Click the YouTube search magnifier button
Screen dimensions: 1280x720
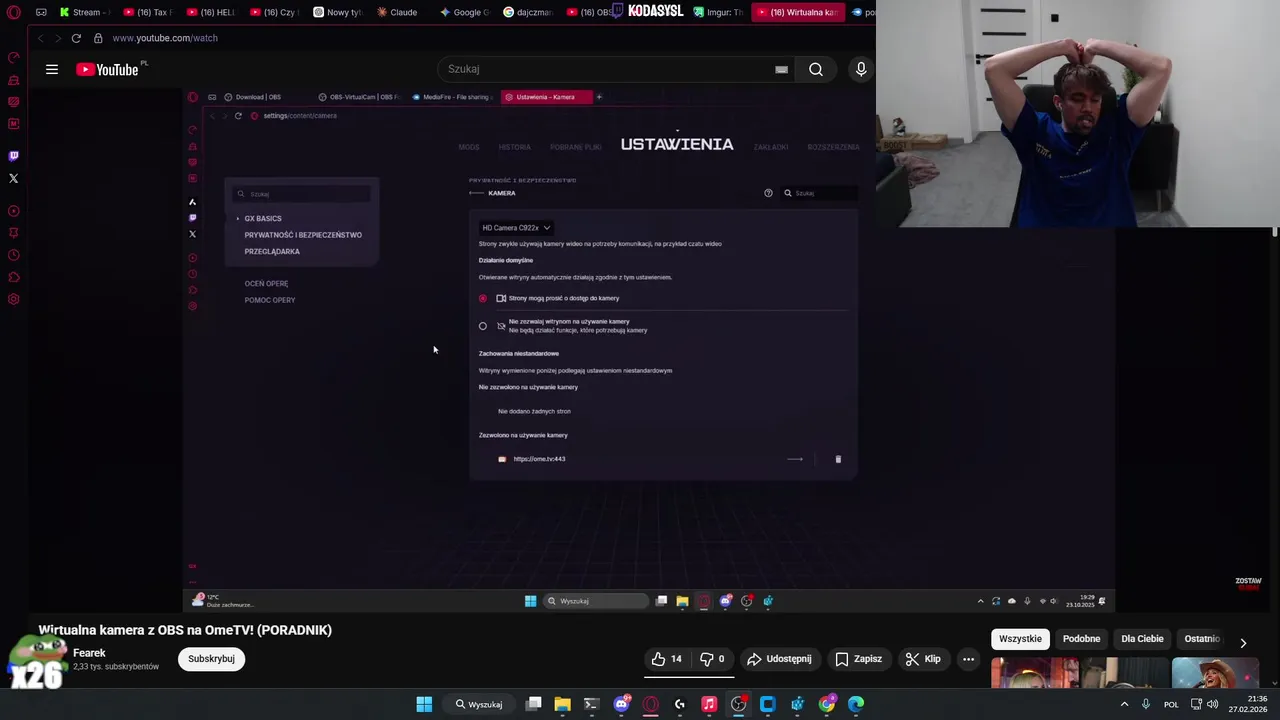(x=816, y=69)
